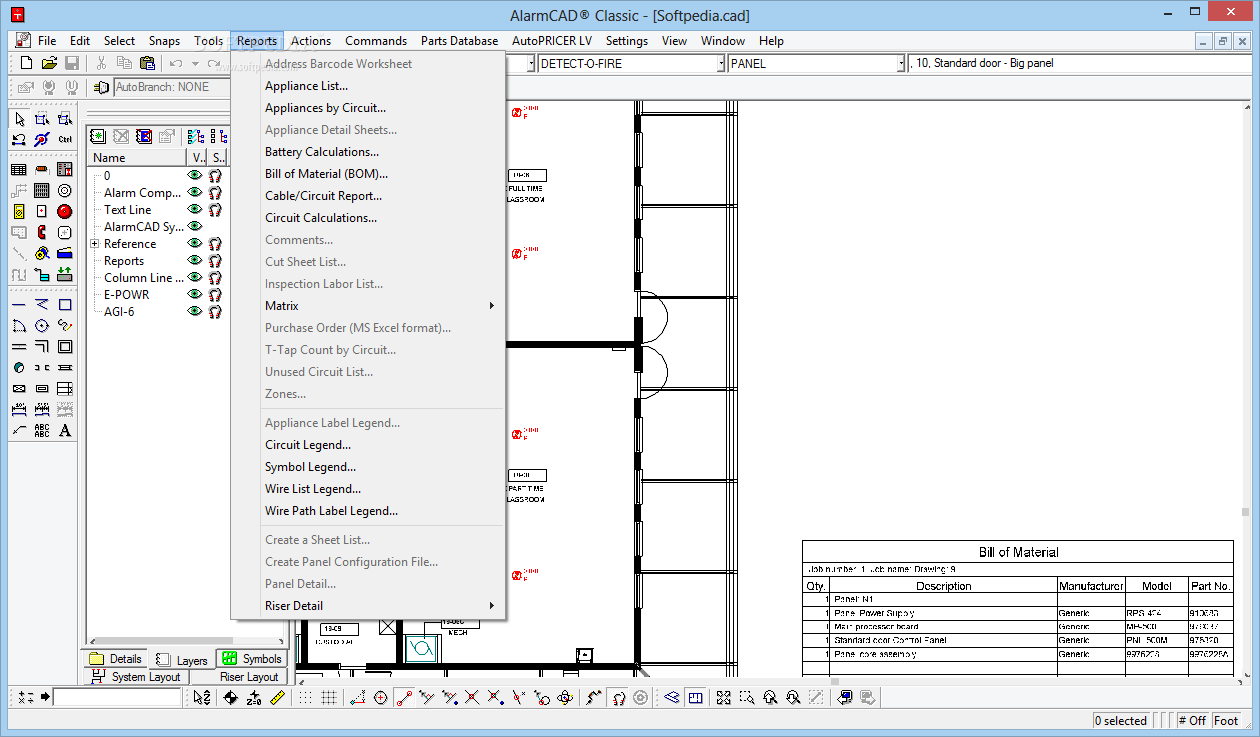
Task: Click the Z=0 elevation icon
Action: (x=254, y=697)
